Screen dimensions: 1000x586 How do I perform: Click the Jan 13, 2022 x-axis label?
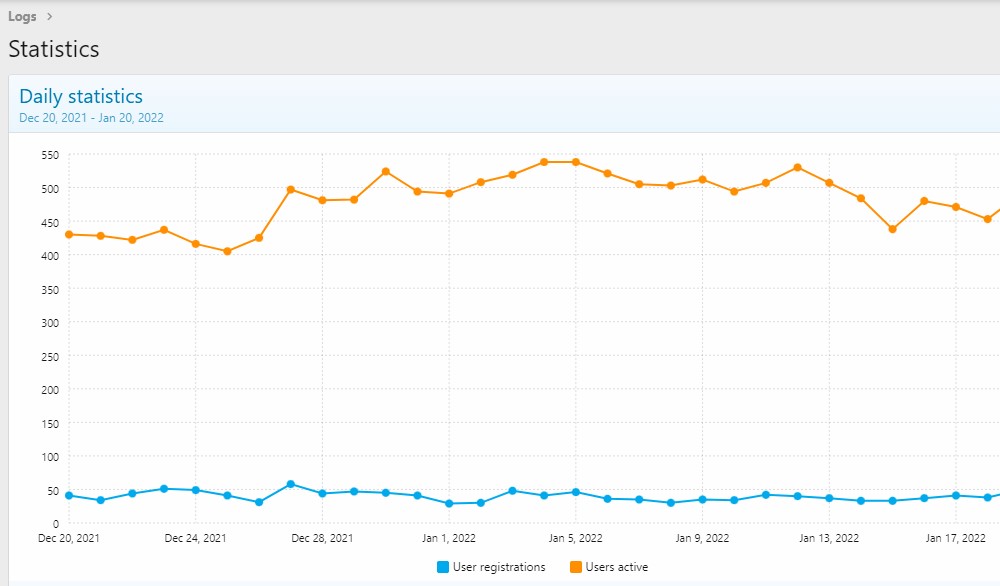coord(829,538)
